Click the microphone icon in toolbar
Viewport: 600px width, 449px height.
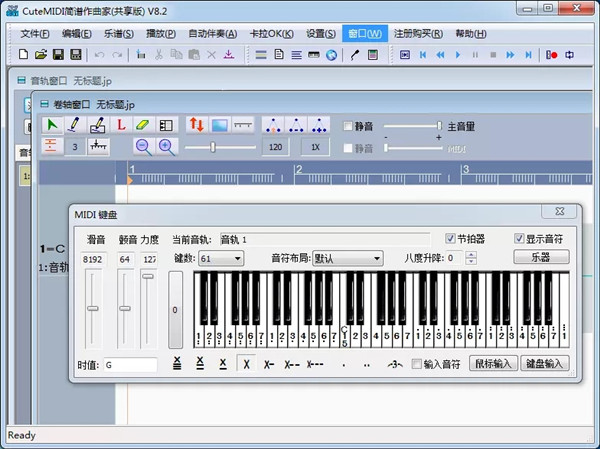tap(355, 55)
